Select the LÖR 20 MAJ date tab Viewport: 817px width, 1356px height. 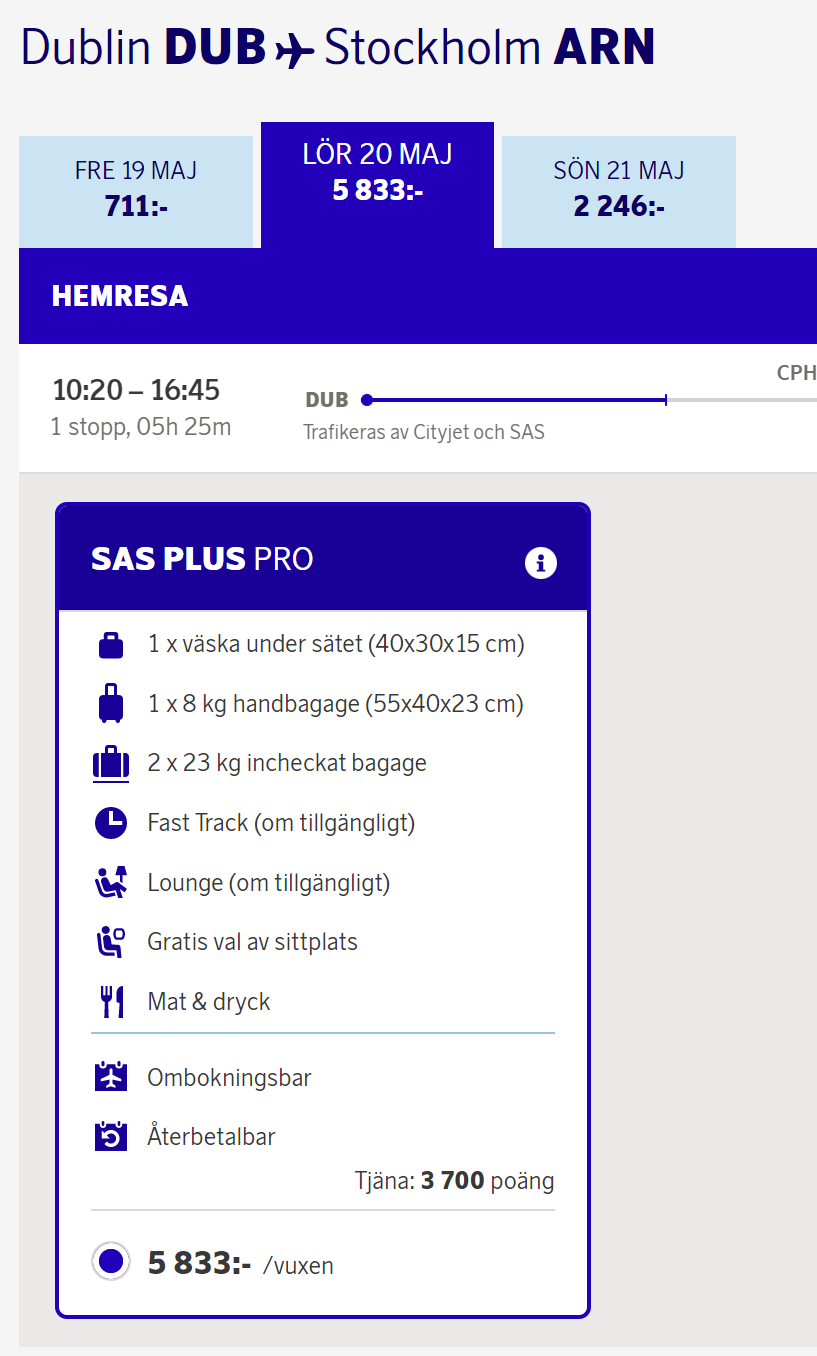(377, 173)
